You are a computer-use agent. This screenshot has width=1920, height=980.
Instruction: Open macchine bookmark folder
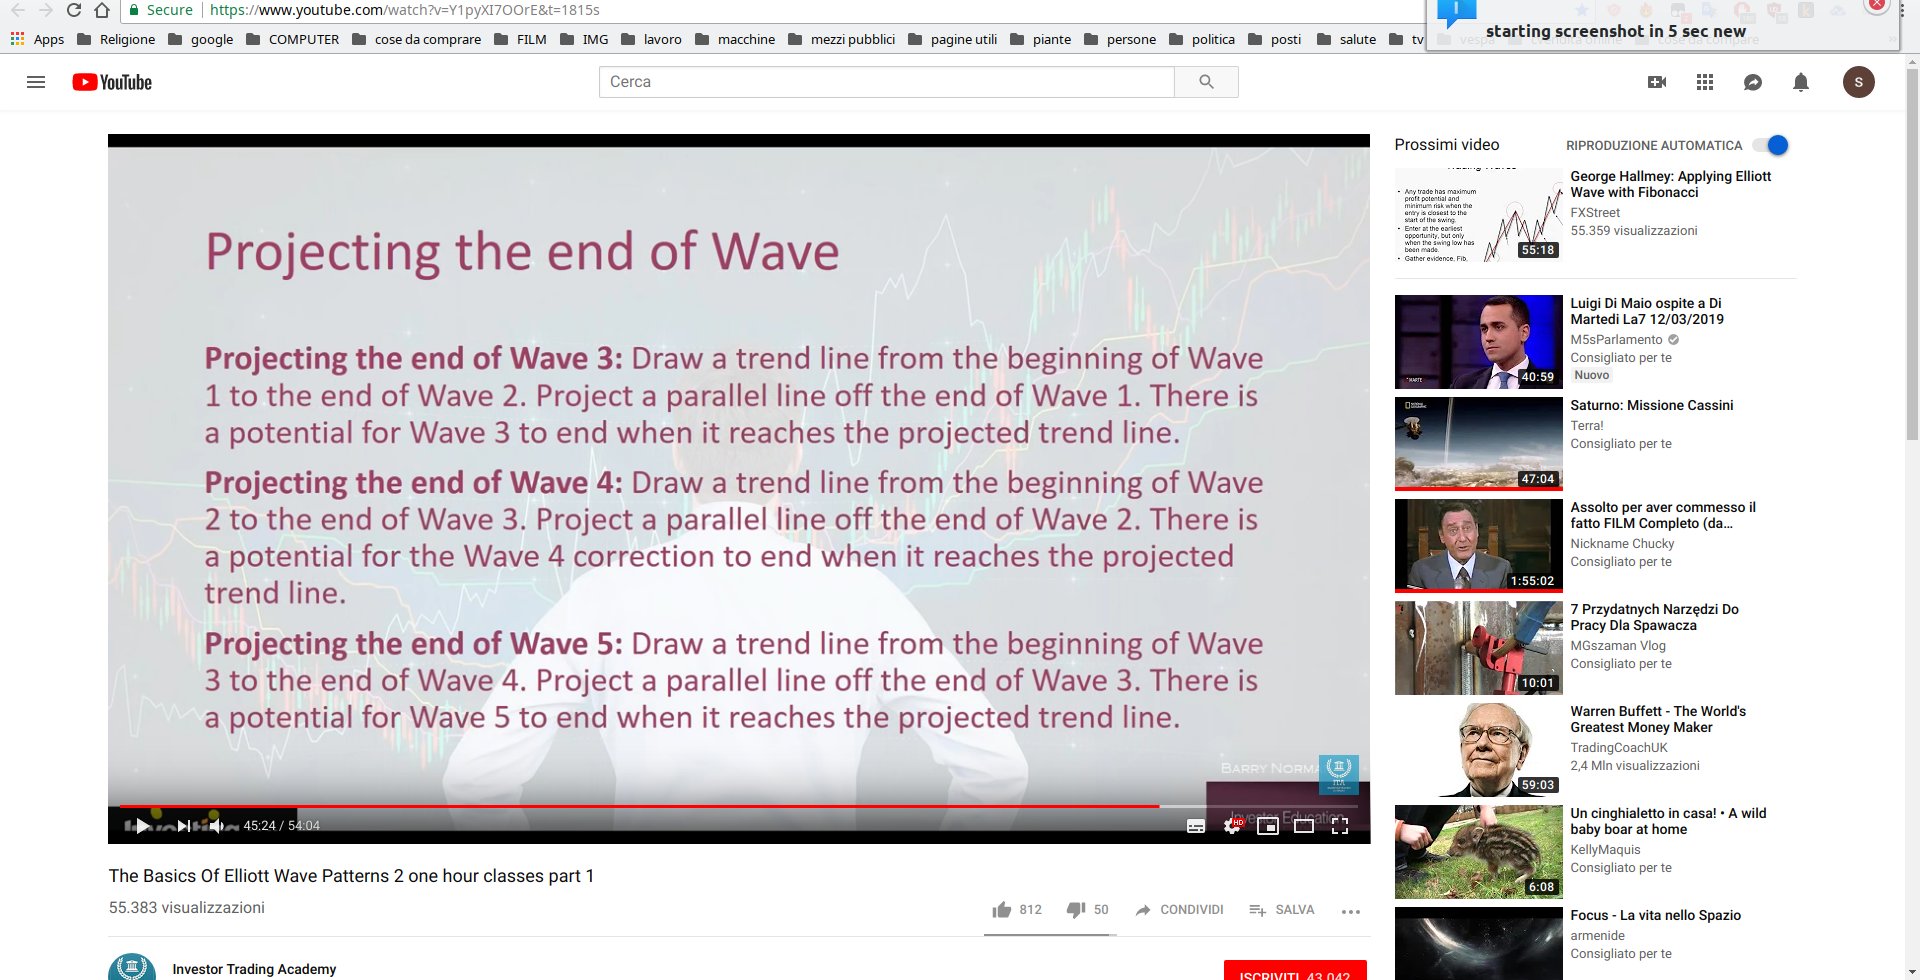tap(735, 39)
